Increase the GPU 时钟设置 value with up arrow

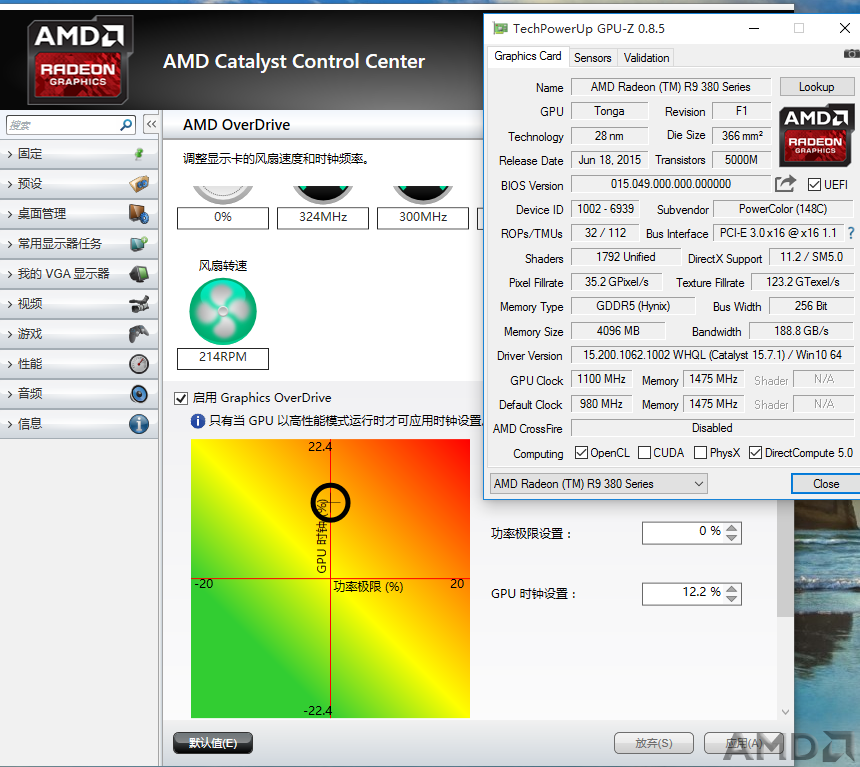tap(732, 589)
